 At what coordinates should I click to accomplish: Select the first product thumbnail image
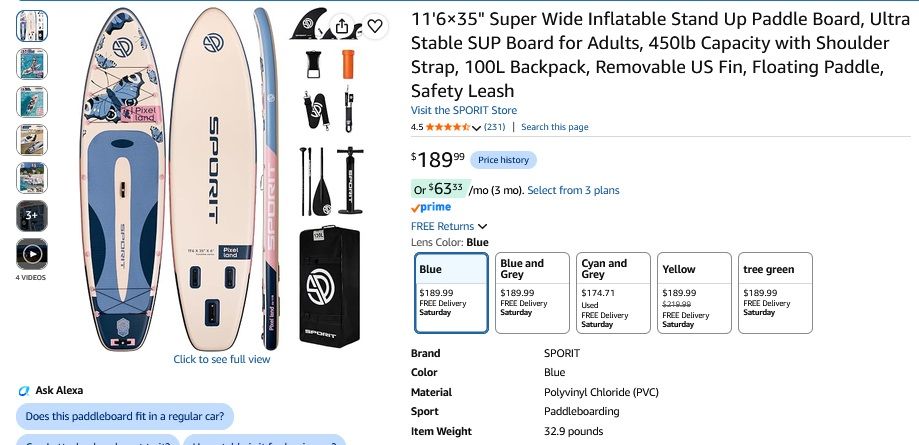tap(32, 26)
